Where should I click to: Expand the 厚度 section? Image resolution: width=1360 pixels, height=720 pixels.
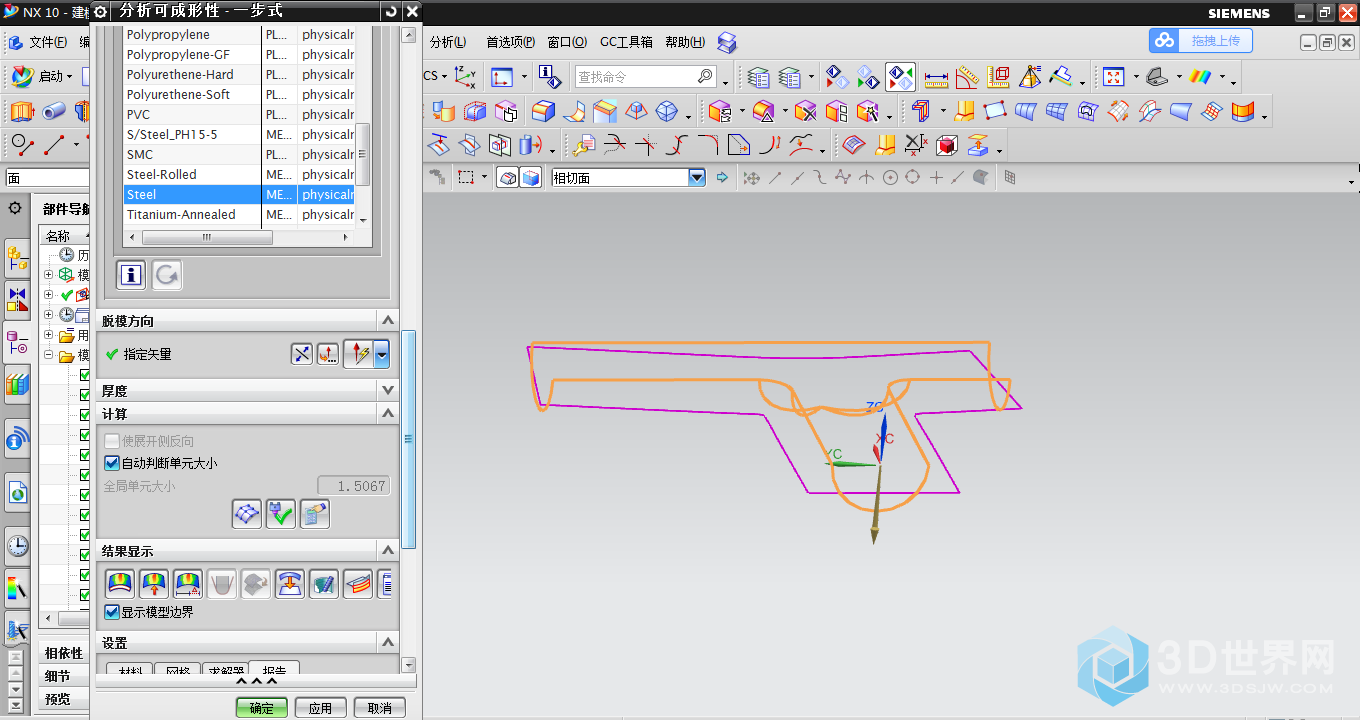[388, 390]
